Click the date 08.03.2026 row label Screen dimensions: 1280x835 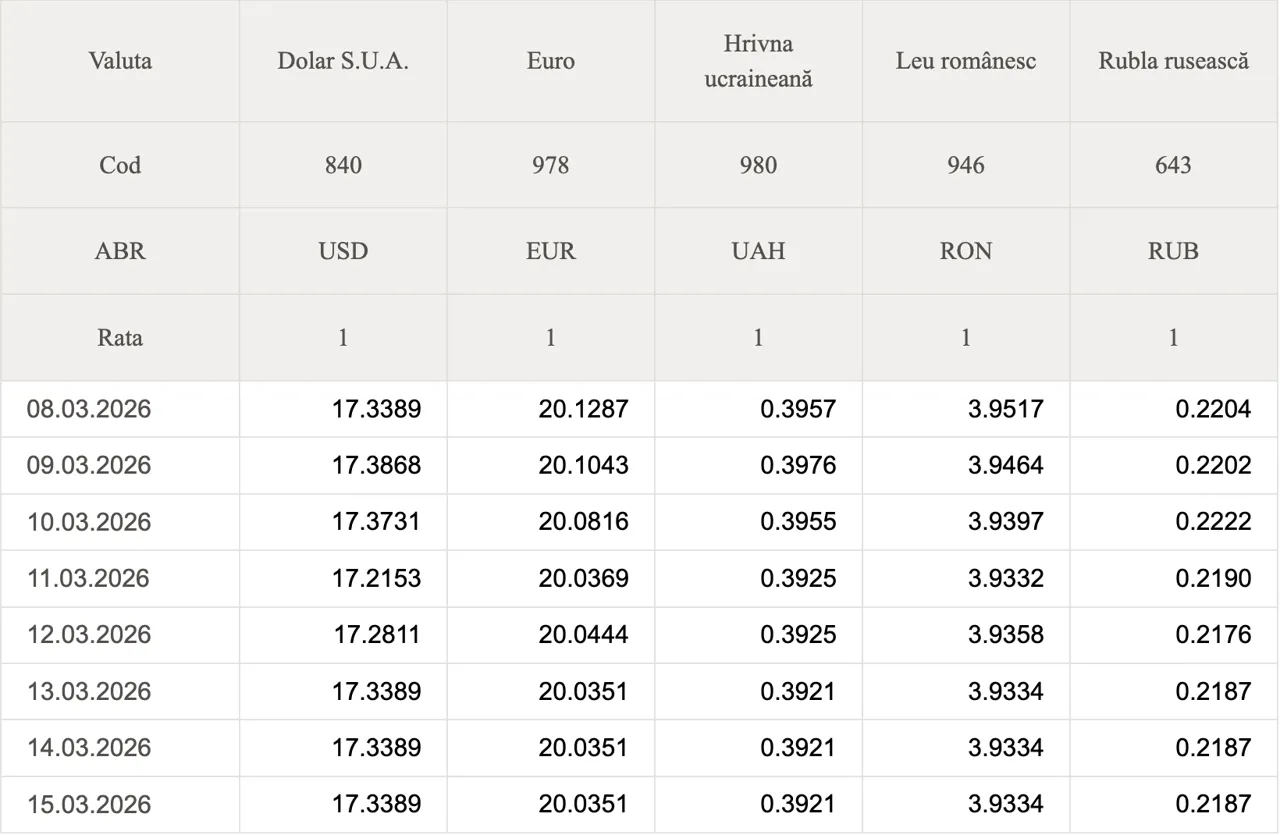[x=89, y=409]
